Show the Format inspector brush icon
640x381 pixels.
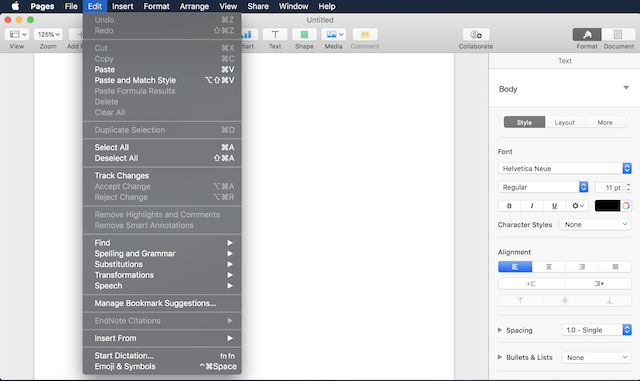[587, 34]
